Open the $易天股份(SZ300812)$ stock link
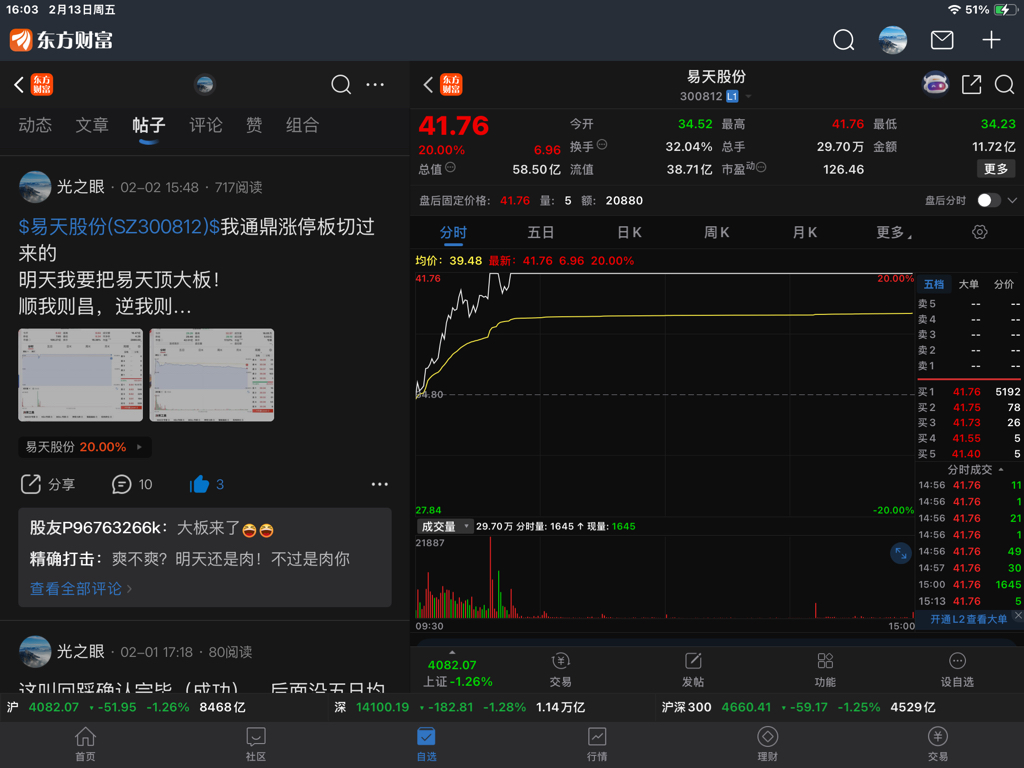1024x768 pixels. pos(119,227)
